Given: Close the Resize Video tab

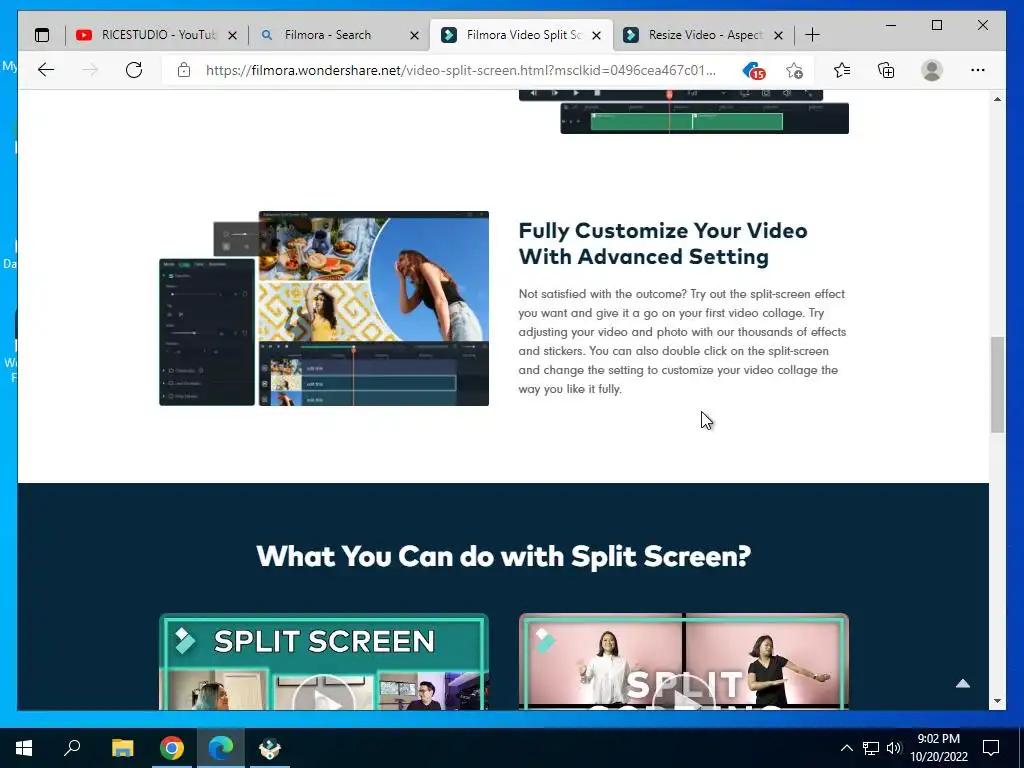Looking at the screenshot, I should pyautogui.click(x=778, y=35).
